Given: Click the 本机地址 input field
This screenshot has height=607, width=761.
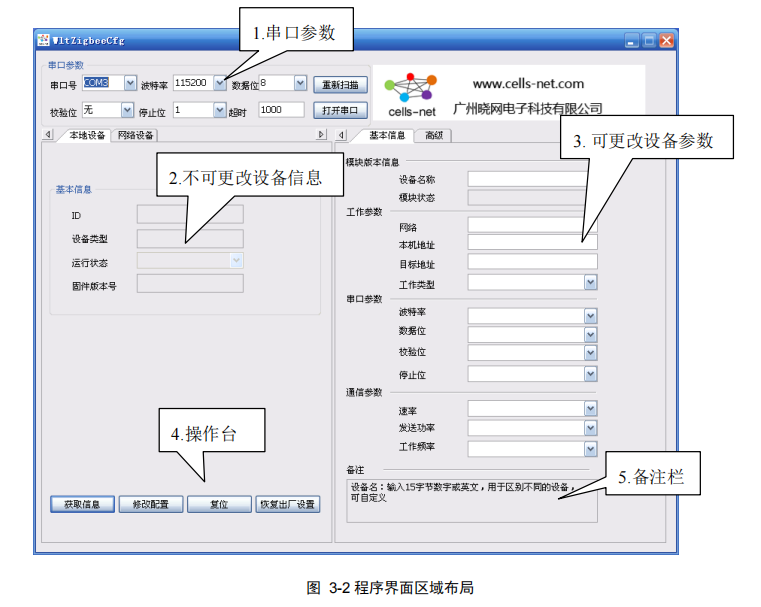Looking at the screenshot, I should click(x=532, y=242).
